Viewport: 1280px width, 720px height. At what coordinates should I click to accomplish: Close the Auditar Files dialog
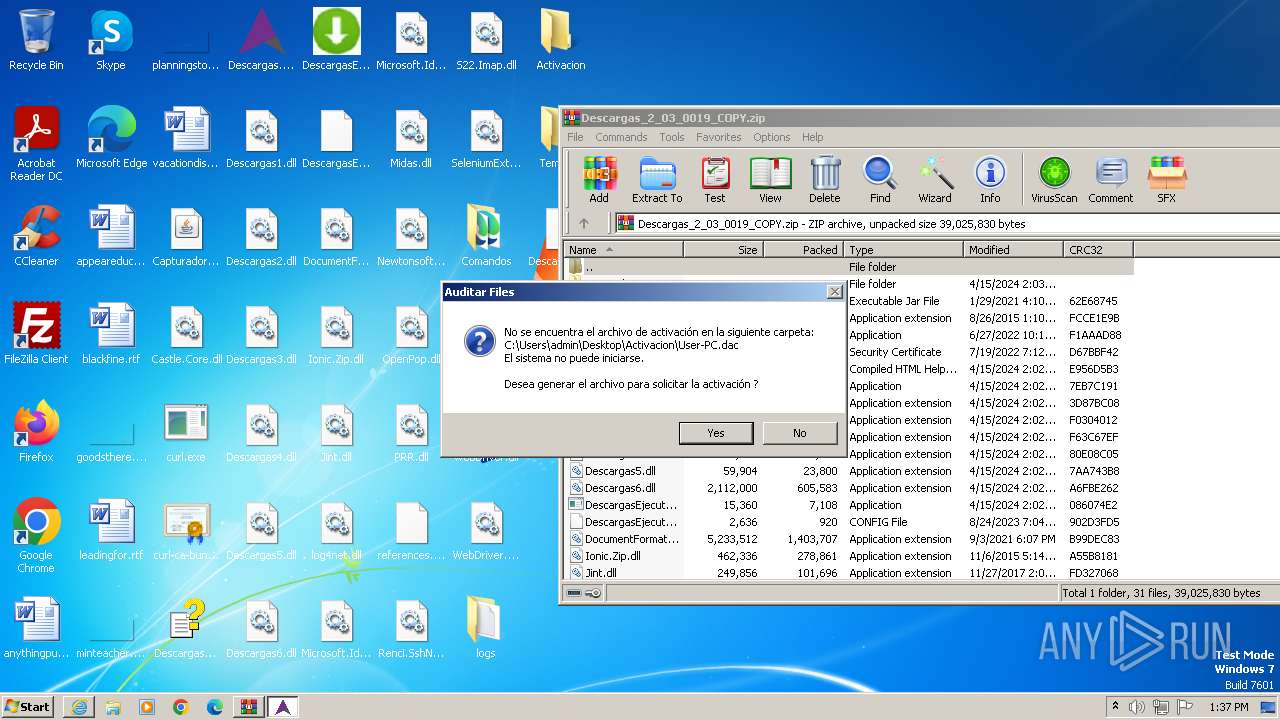click(834, 292)
